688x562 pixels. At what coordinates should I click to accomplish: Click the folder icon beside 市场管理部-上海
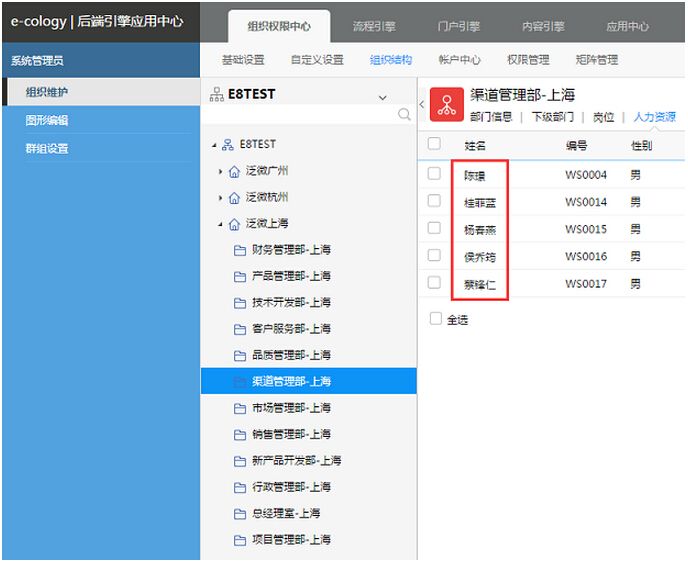(x=240, y=408)
